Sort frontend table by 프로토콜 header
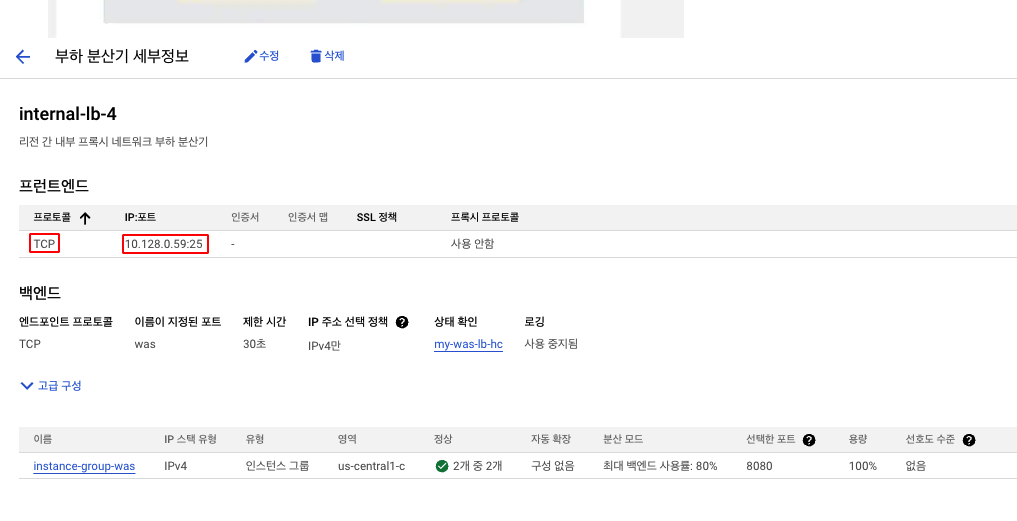Screen dimensions: 1017x521 pos(53,217)
